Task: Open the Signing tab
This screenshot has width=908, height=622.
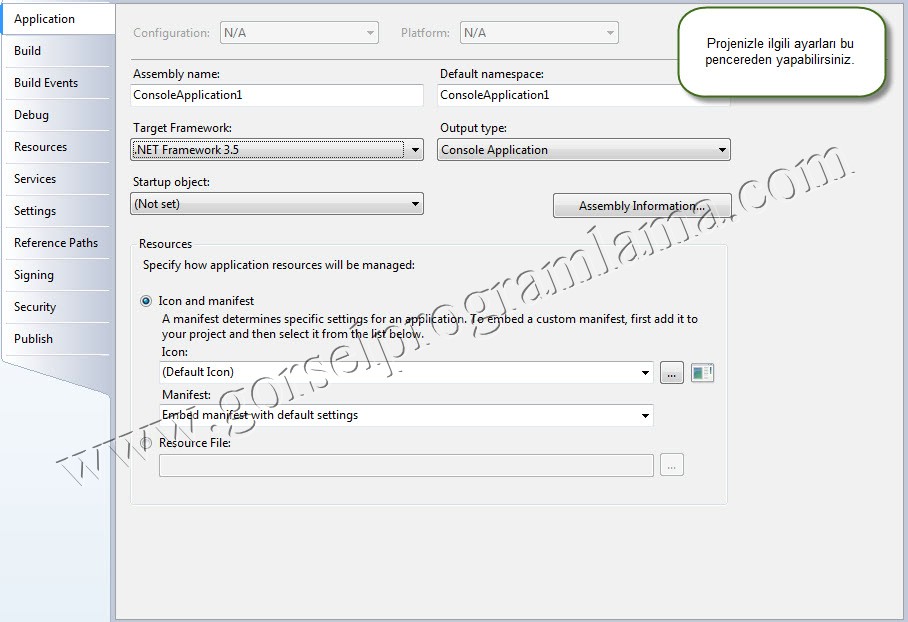Action: tap(34, 275)
